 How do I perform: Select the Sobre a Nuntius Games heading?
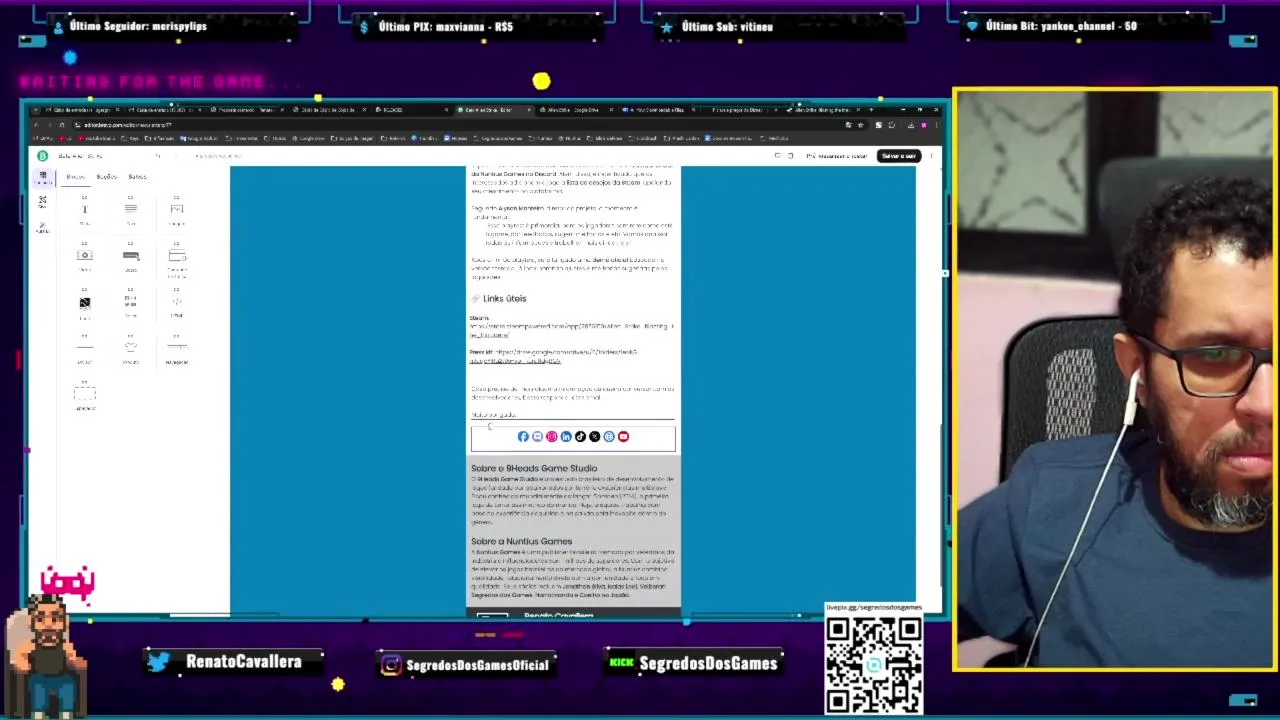(x=522, y=541)
